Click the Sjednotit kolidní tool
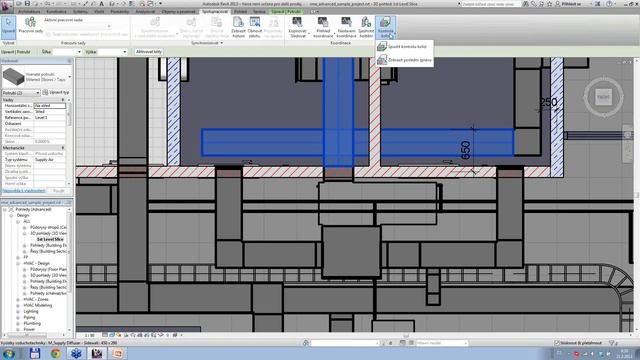 coord(366,27)
